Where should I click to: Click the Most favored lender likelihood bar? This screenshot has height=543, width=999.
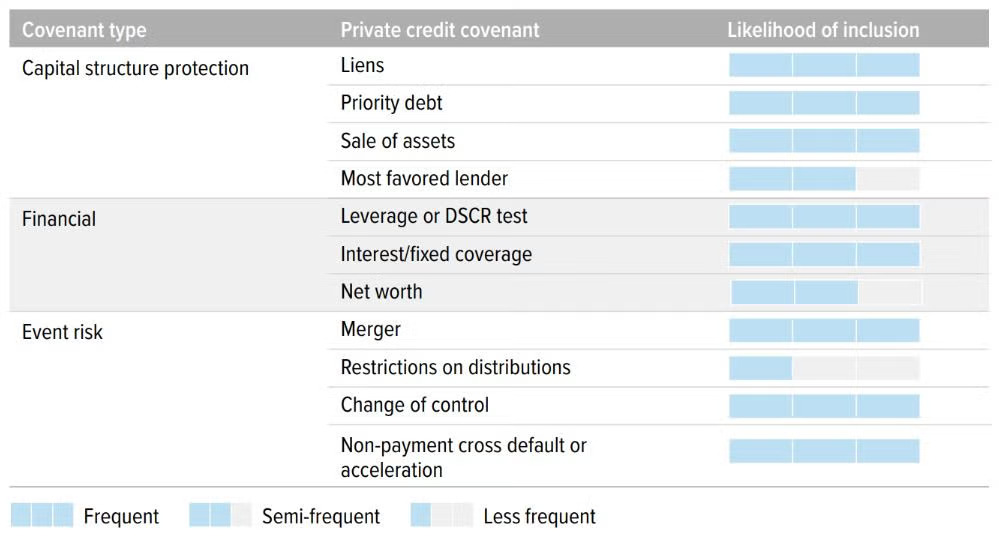pos(823,179)
